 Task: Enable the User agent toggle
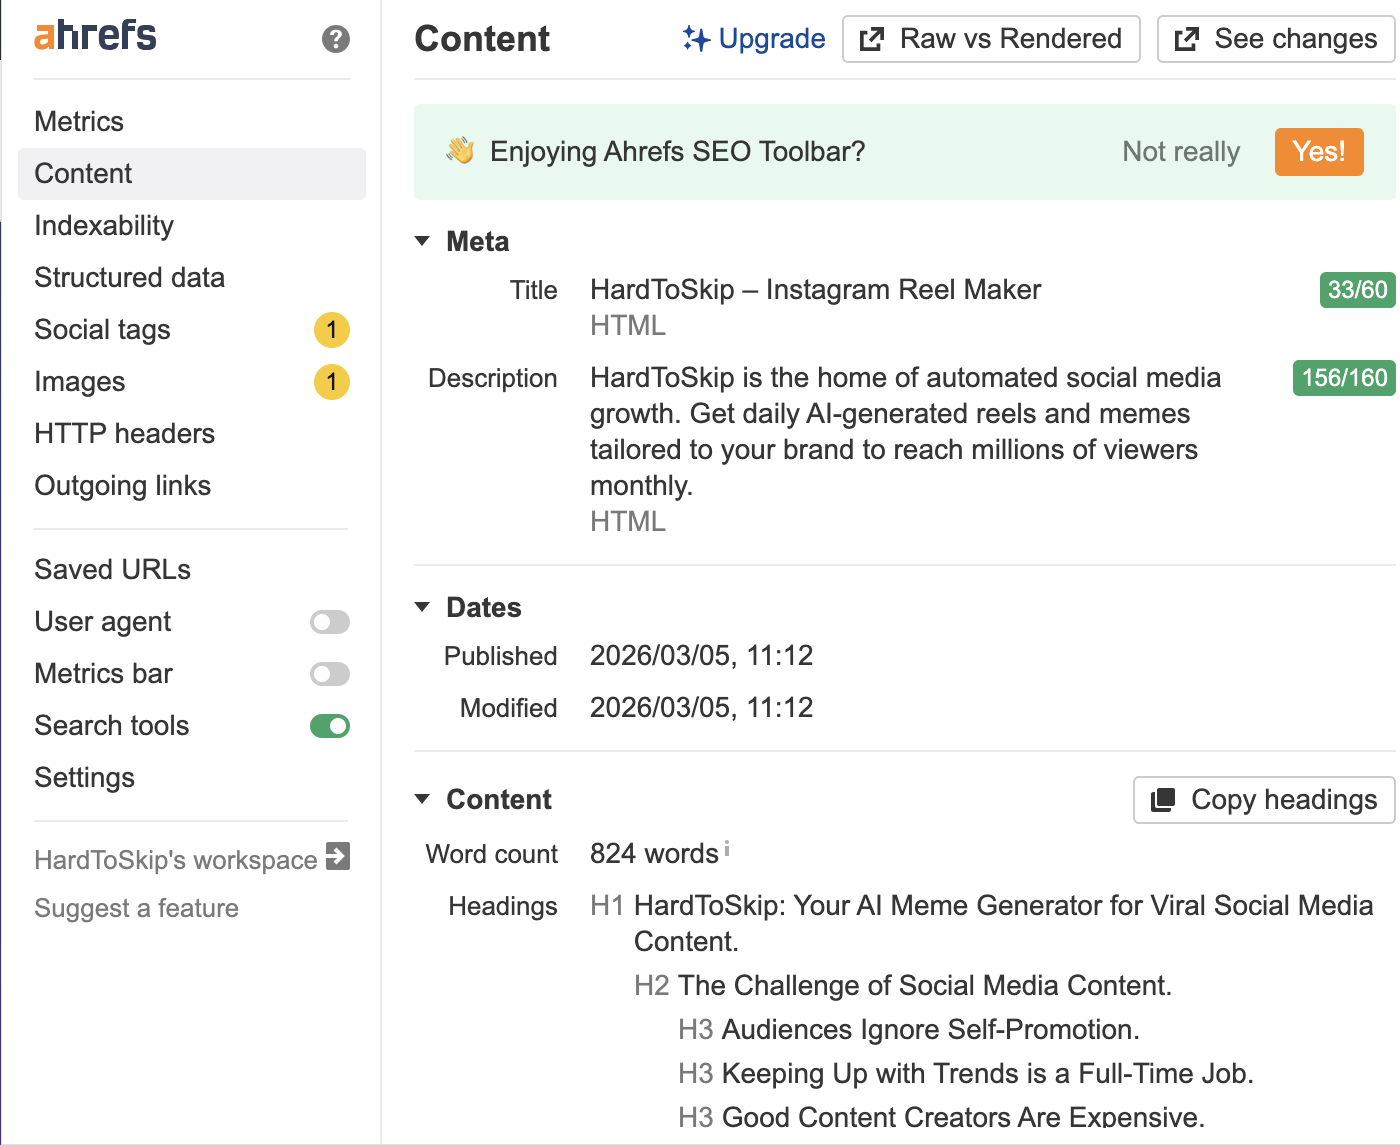tap(329, 622)
